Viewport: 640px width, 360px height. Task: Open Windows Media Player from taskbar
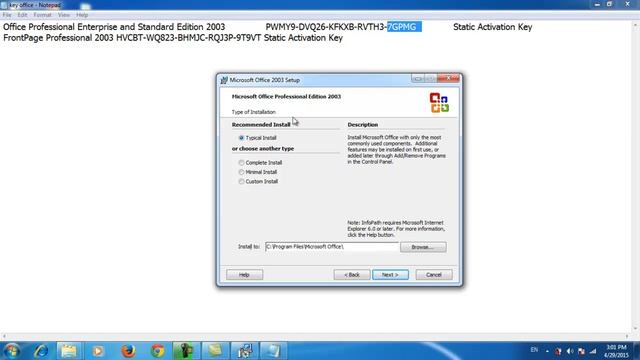pyautogui.click(x=98, y=351)
